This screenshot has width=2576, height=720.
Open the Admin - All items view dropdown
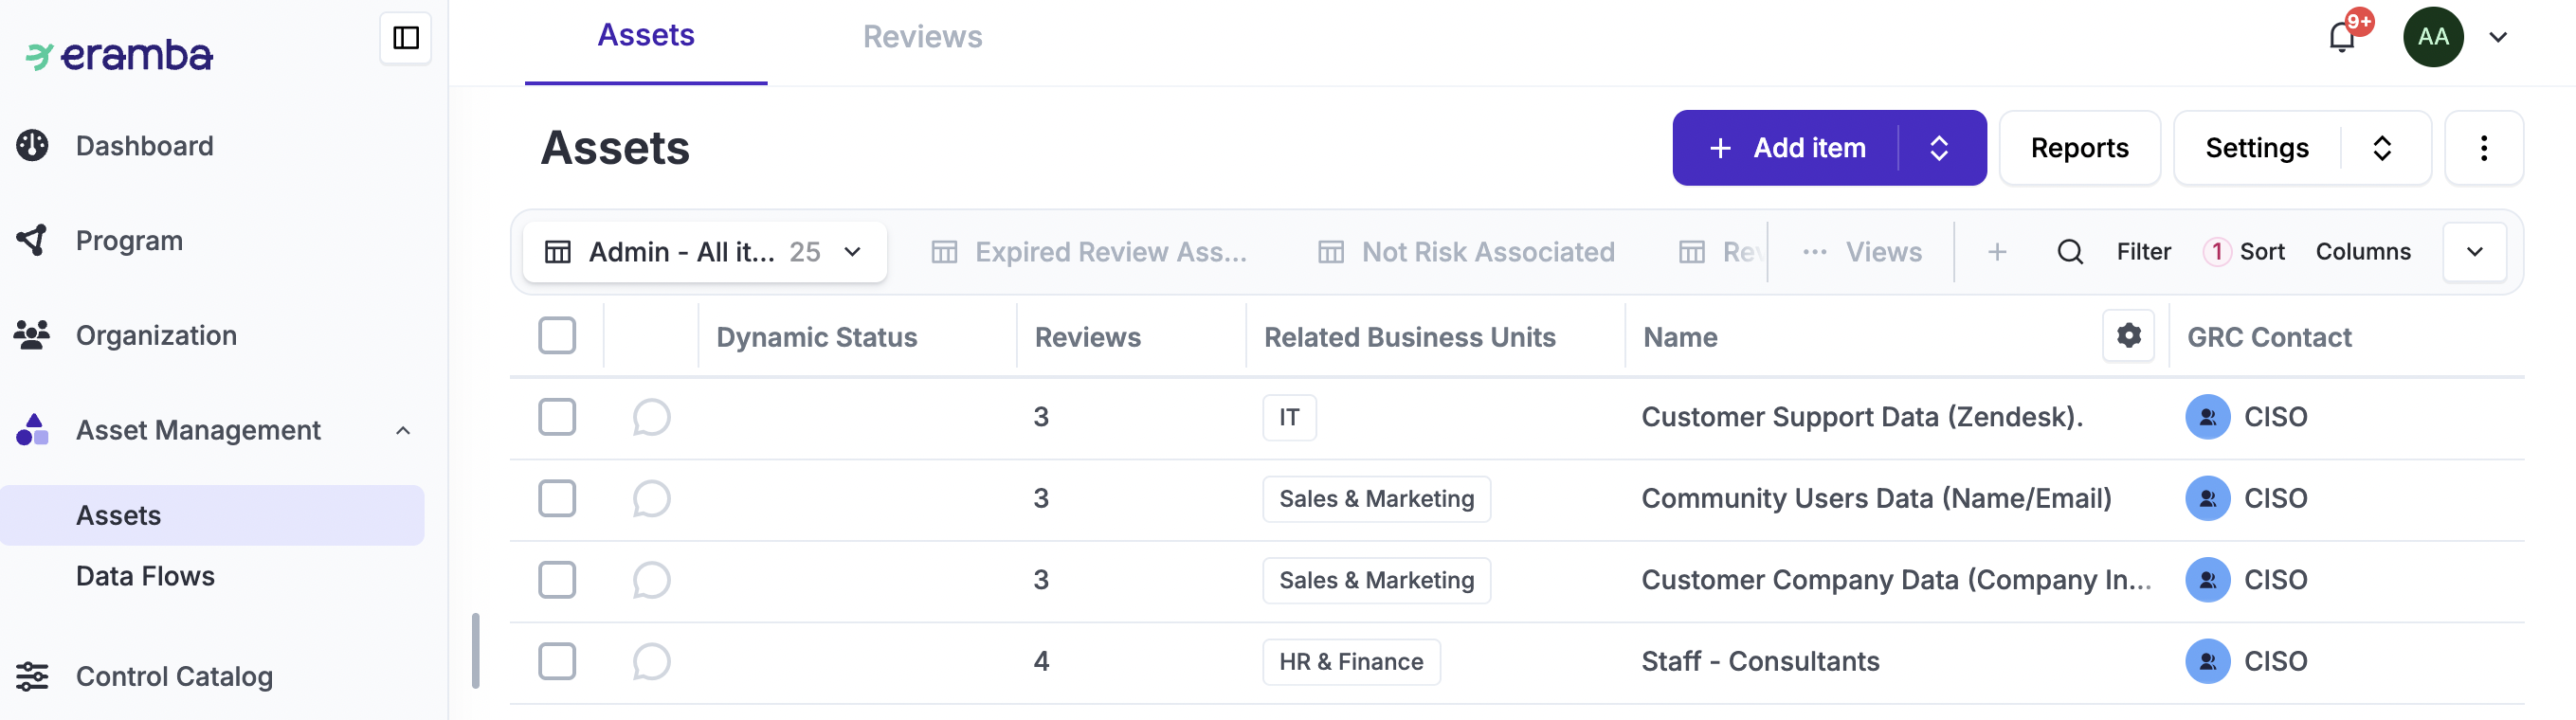pyautogui.click(x=704, y=252)
